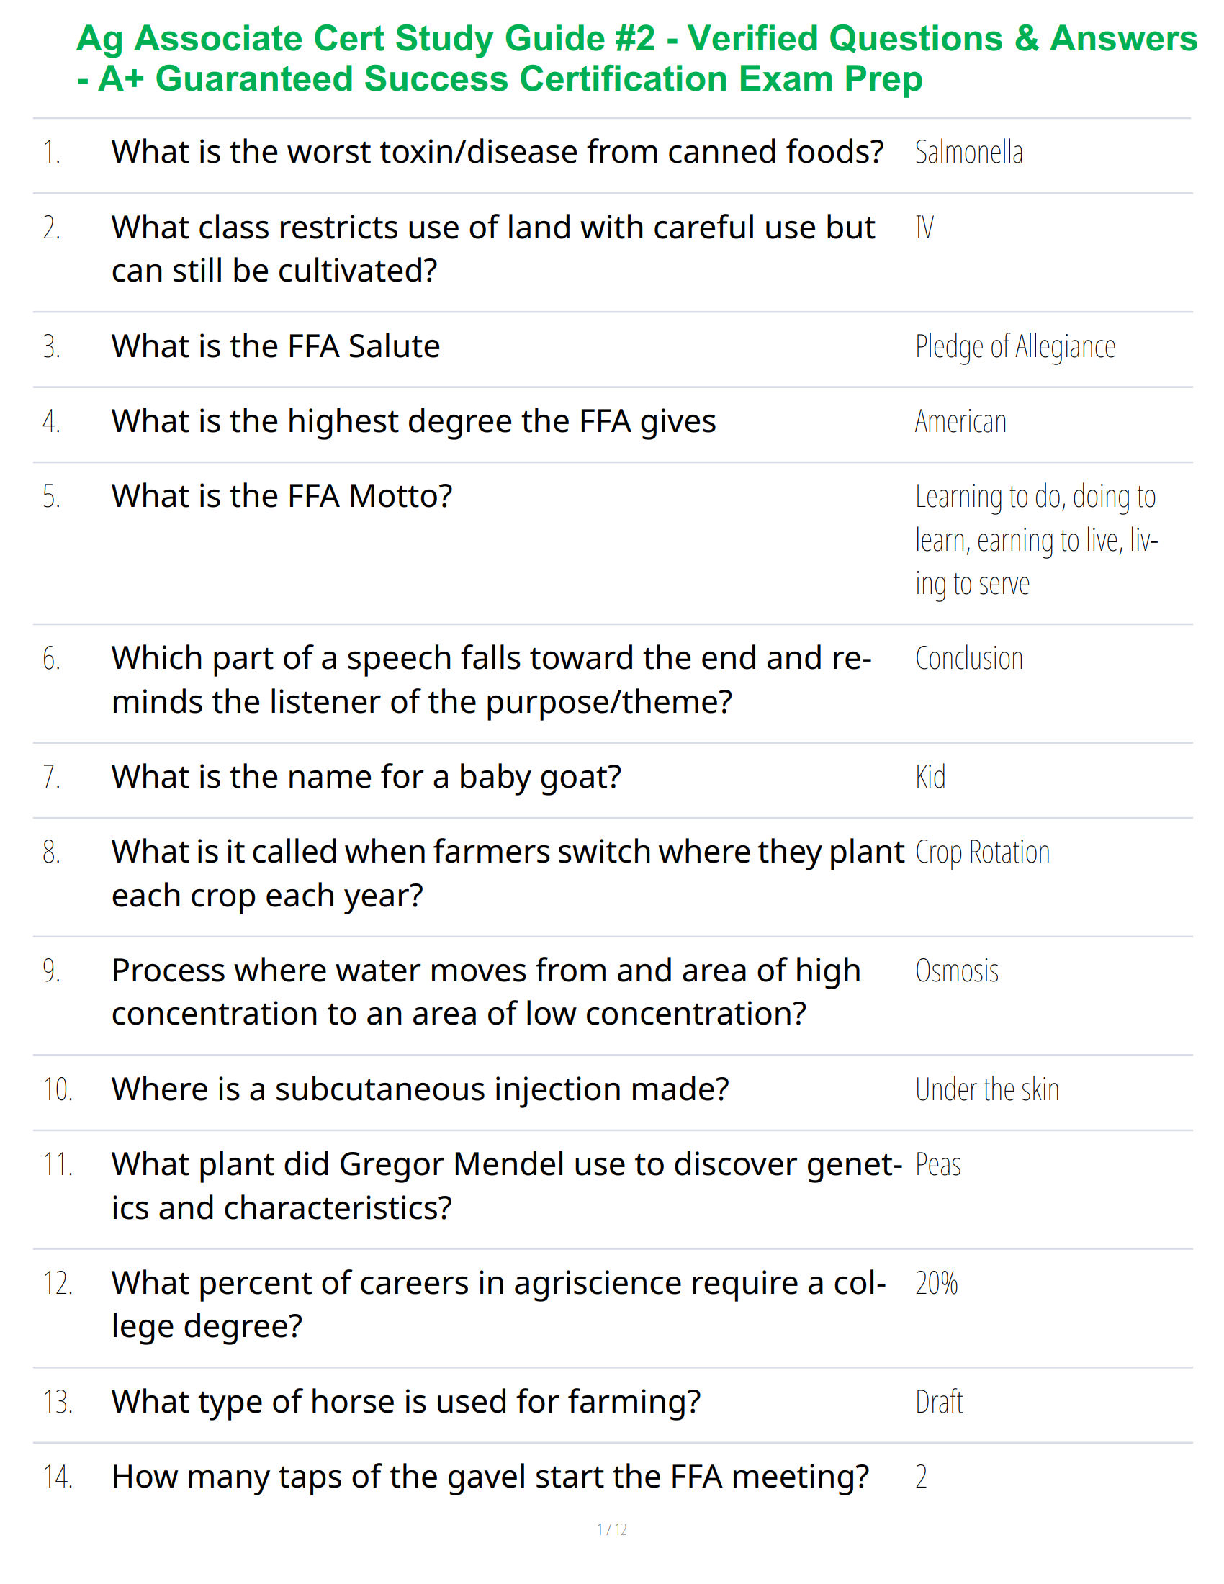The image size is (1224, 1584).
Task: Click the answer "Conclusion"
Action: pos(969,659)
